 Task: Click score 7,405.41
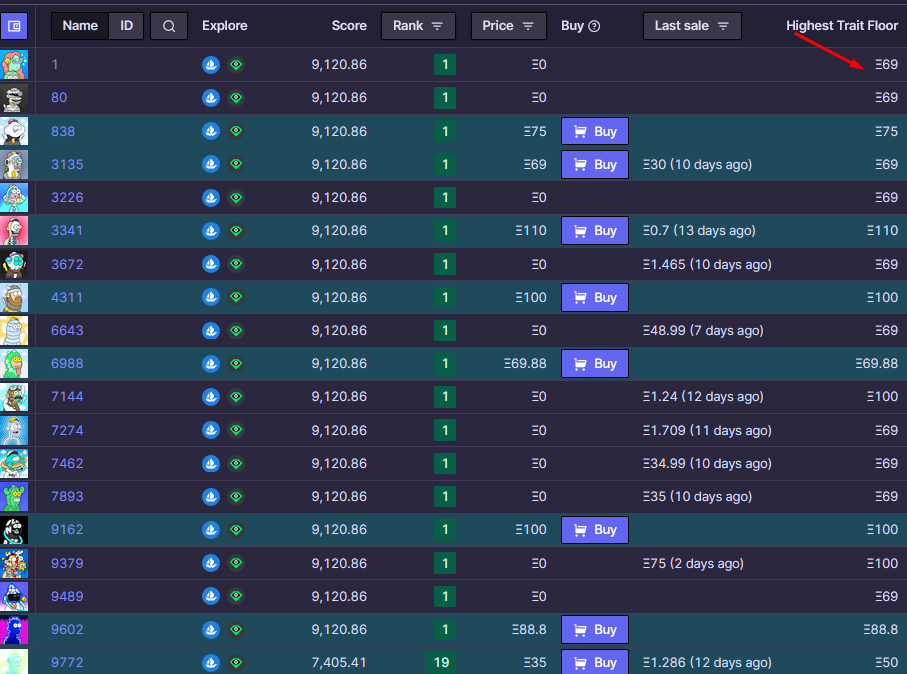pyautogui.click(x=339, y=663)
